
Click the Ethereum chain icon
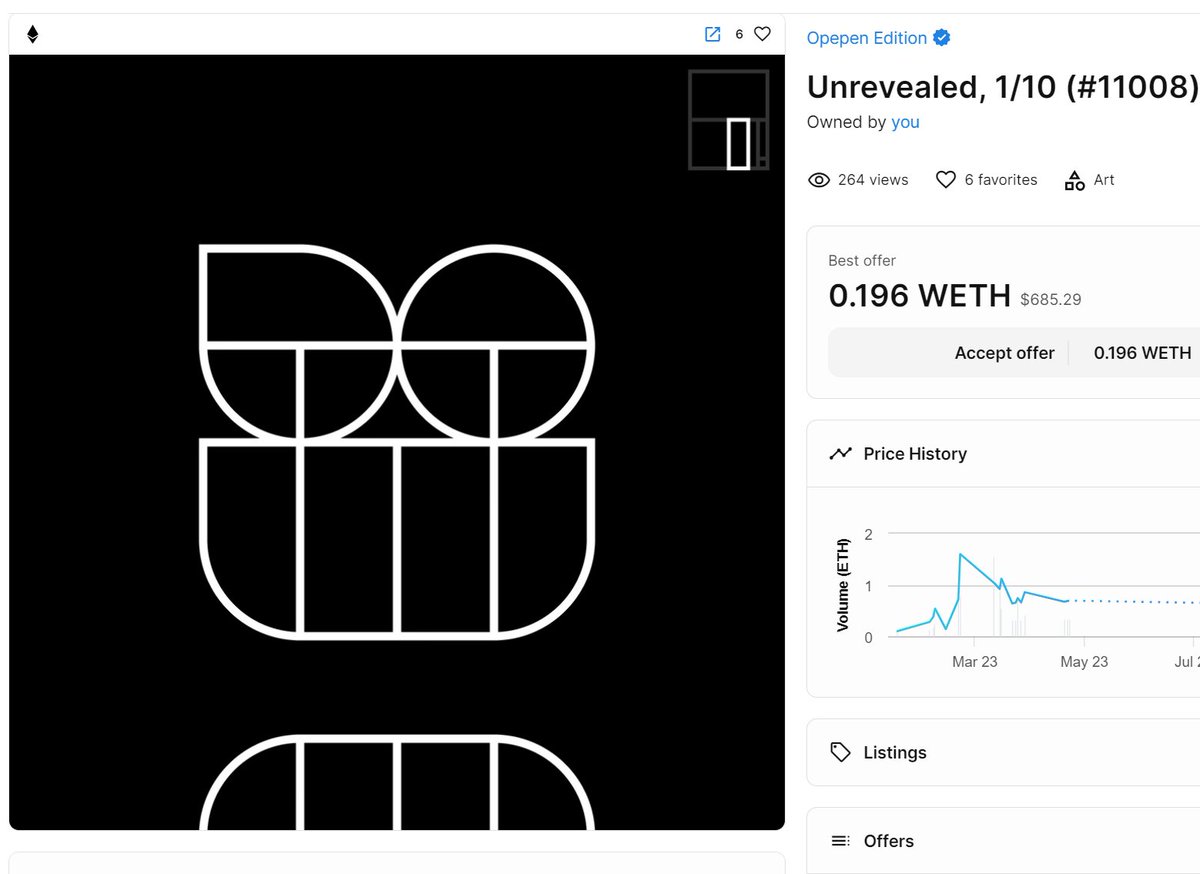32,35
